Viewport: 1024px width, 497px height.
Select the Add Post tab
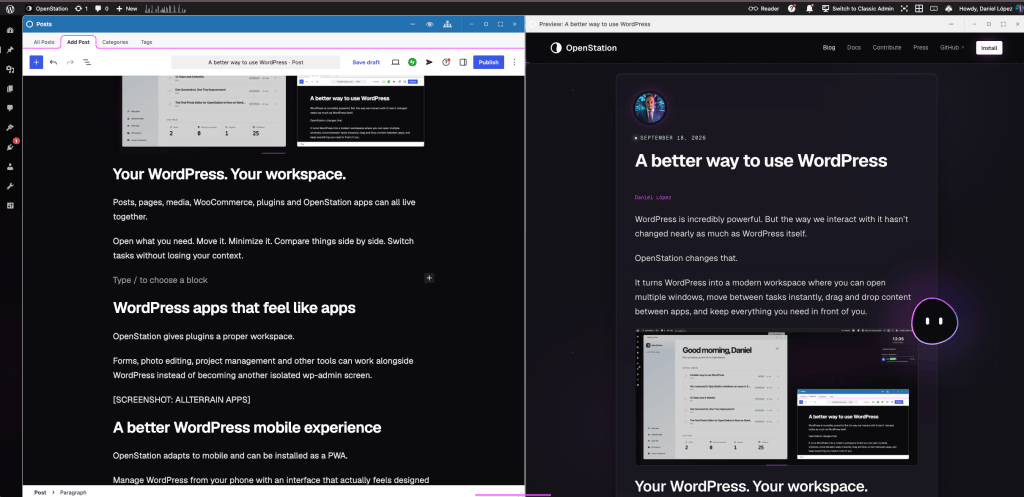pos(78,42)
